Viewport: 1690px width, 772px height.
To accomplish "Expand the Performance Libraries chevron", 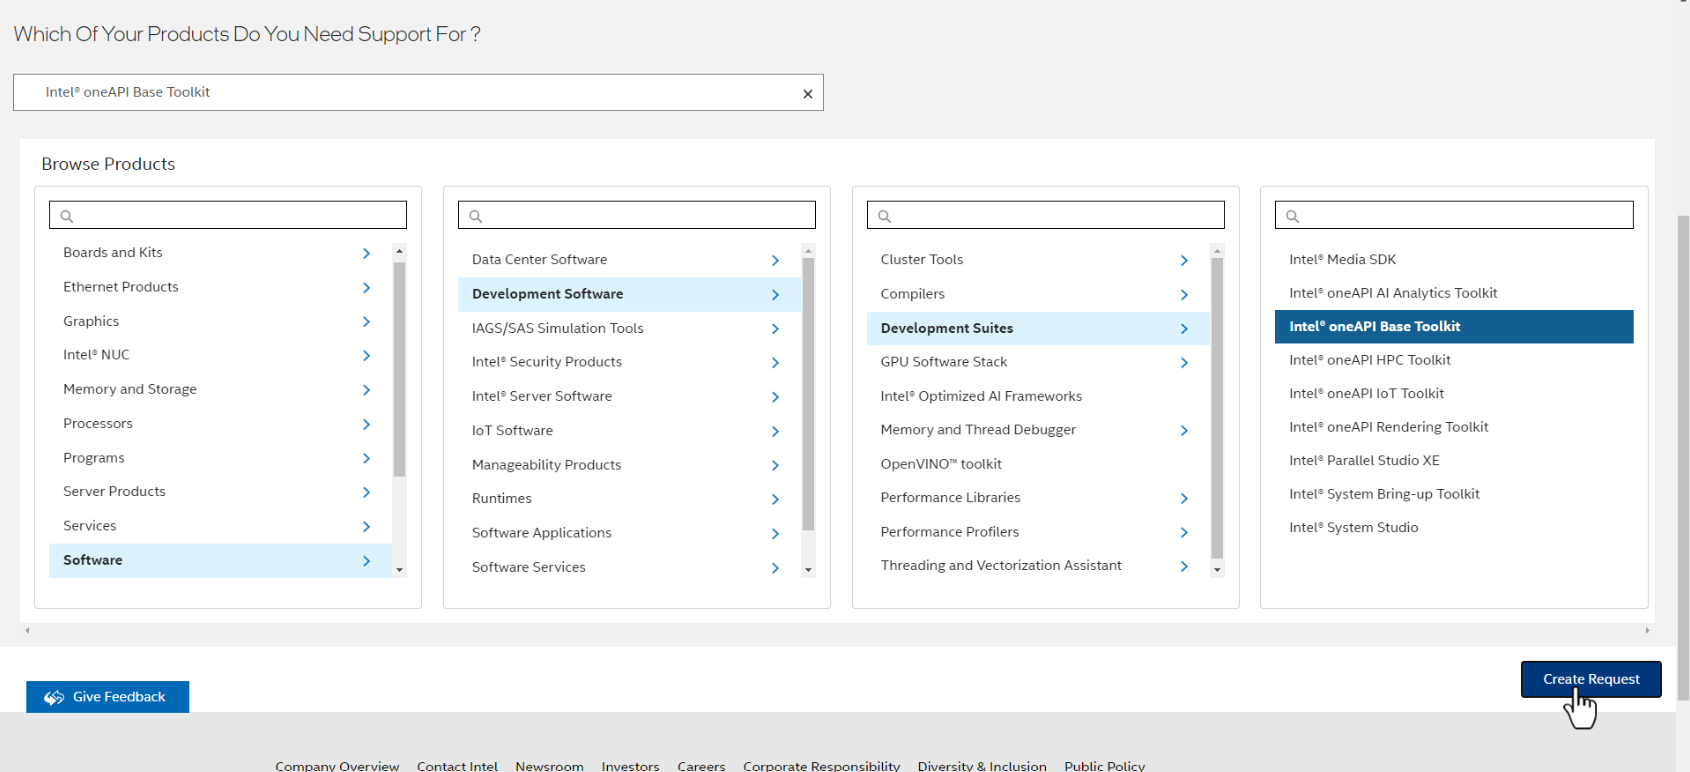I will tap(1184, 498).
